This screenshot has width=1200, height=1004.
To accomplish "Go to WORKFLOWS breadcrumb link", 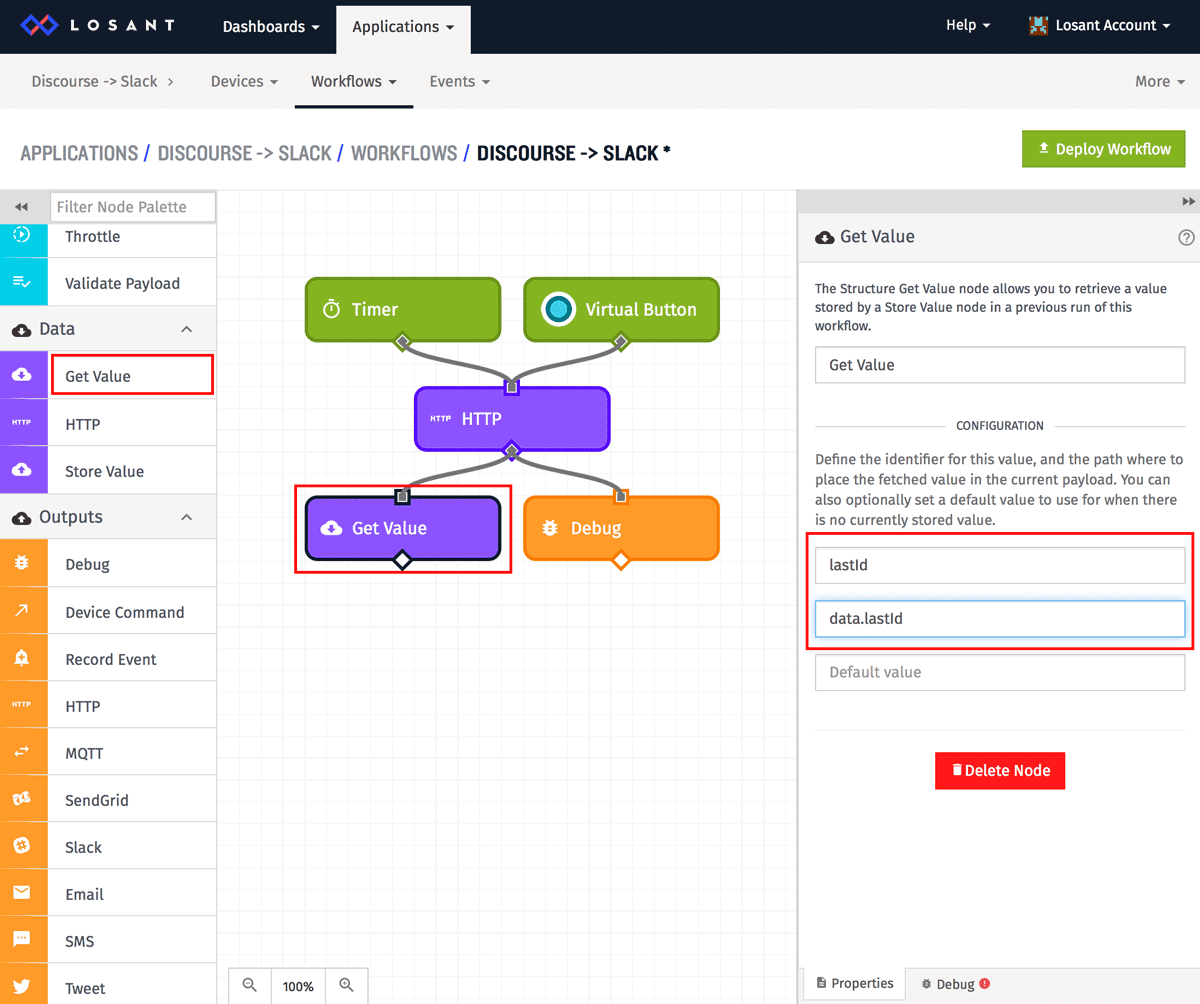I will (x=403, y=153).
